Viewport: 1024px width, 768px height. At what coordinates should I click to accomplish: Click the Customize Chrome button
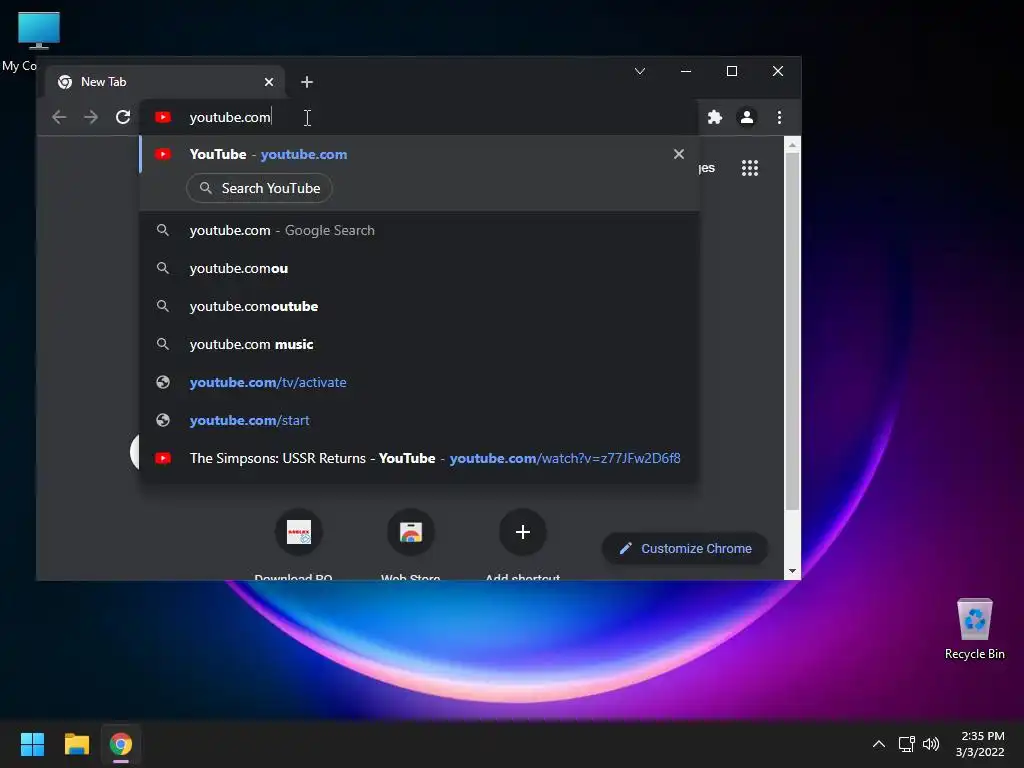(x=684, y=549)
